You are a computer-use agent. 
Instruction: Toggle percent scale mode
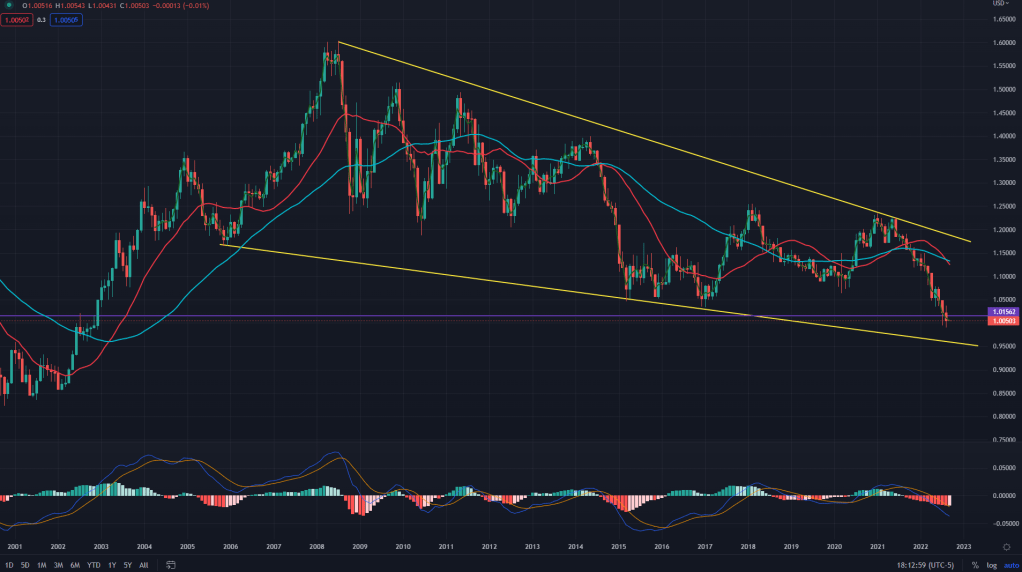(974, 565)
